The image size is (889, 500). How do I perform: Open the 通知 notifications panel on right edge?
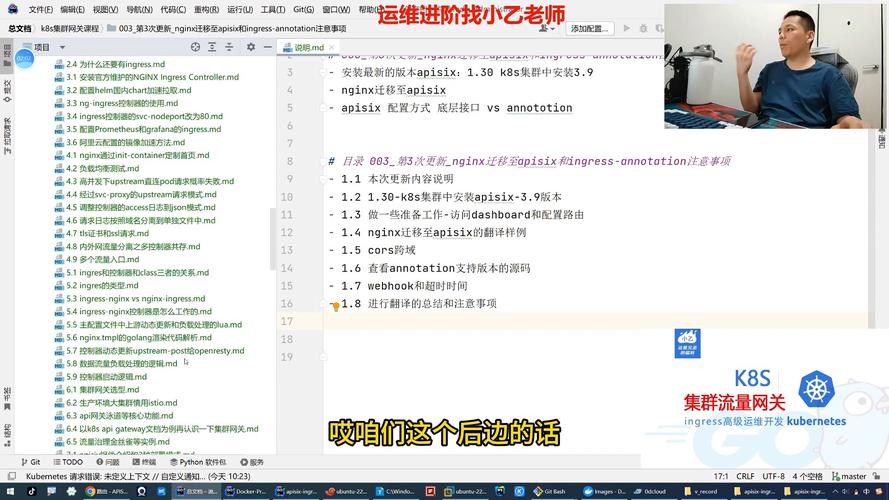pos(882,139)
